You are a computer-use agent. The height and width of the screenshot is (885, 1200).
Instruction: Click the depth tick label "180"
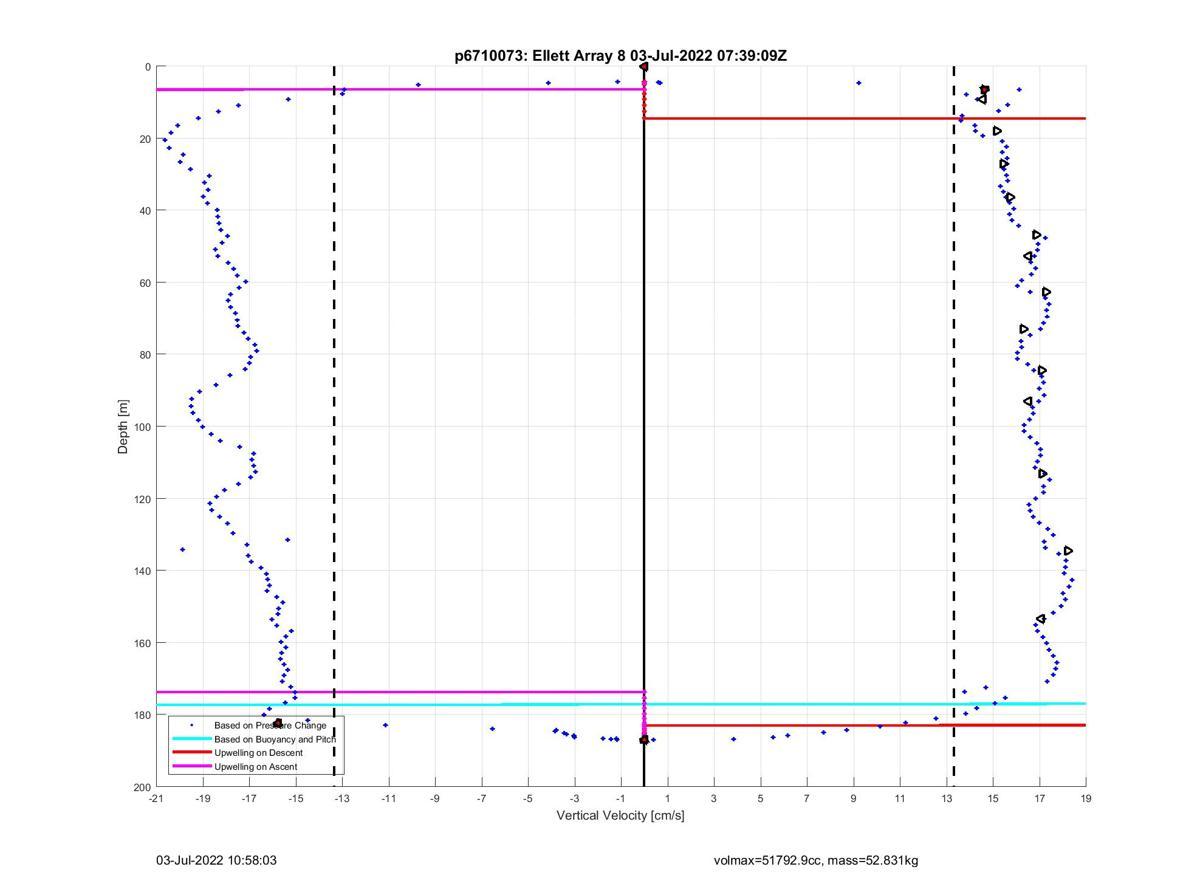point(142,715)
